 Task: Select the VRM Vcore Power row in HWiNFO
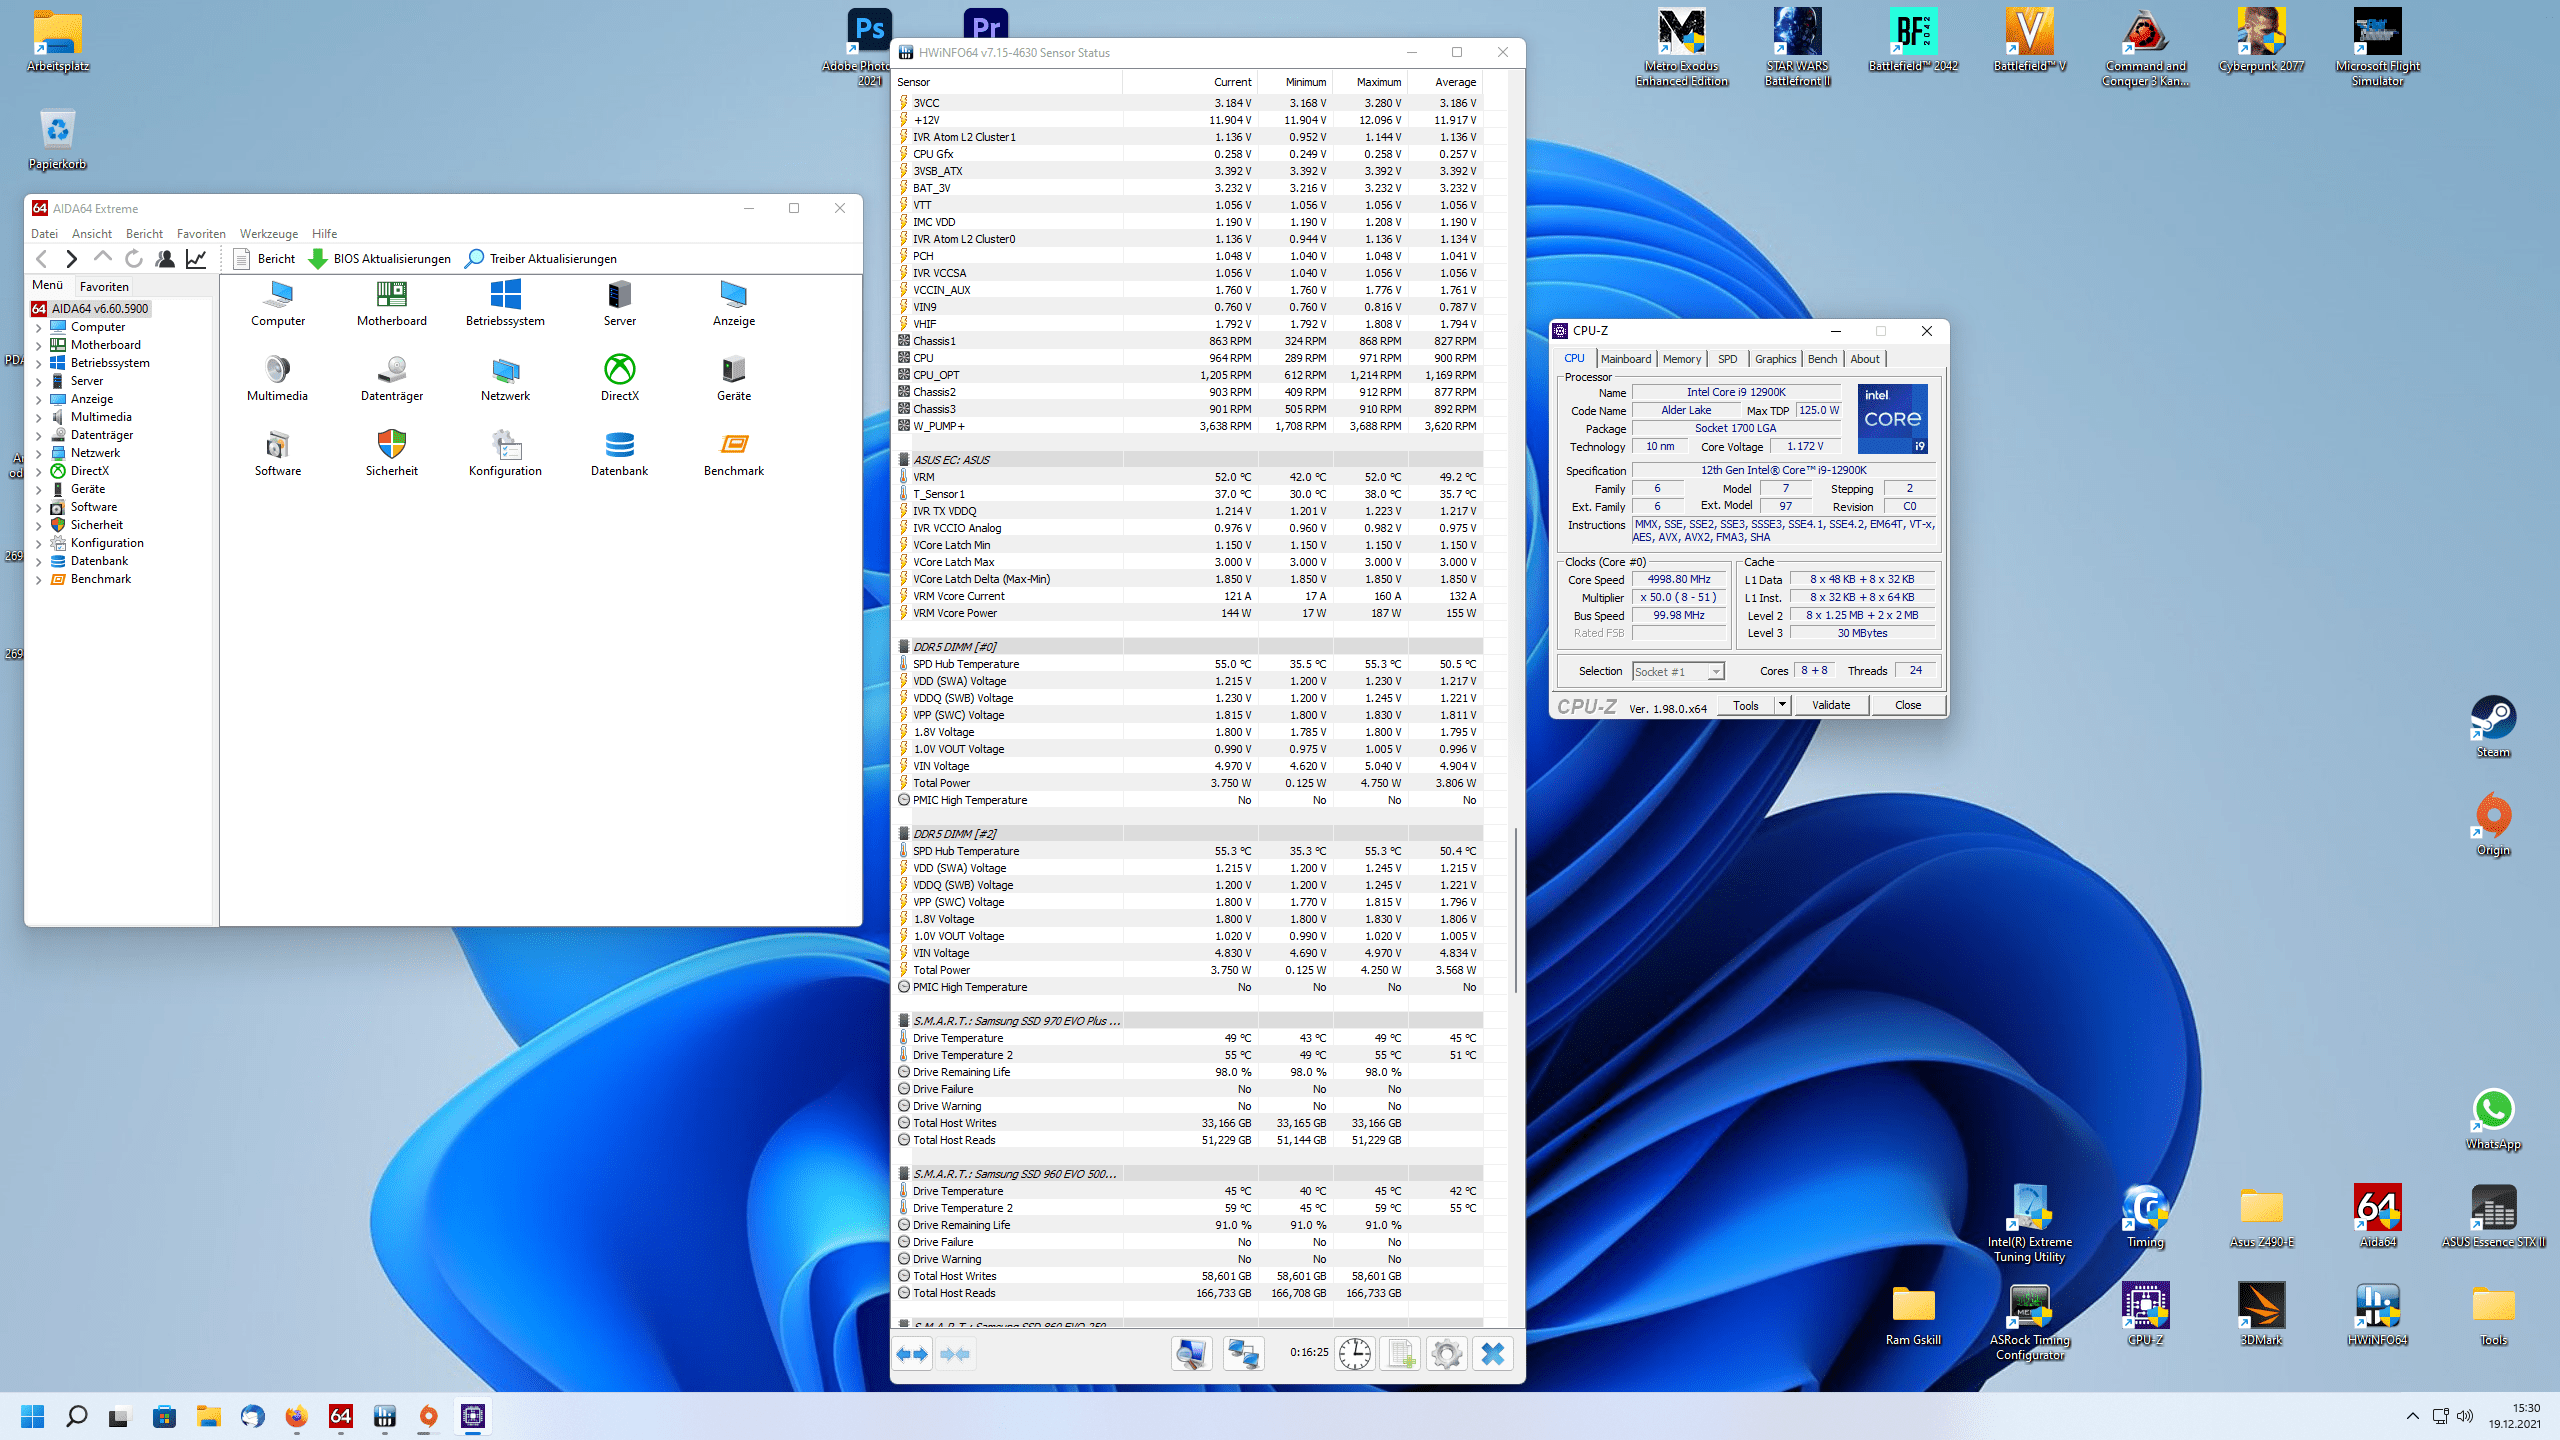tap(1187, 613)
